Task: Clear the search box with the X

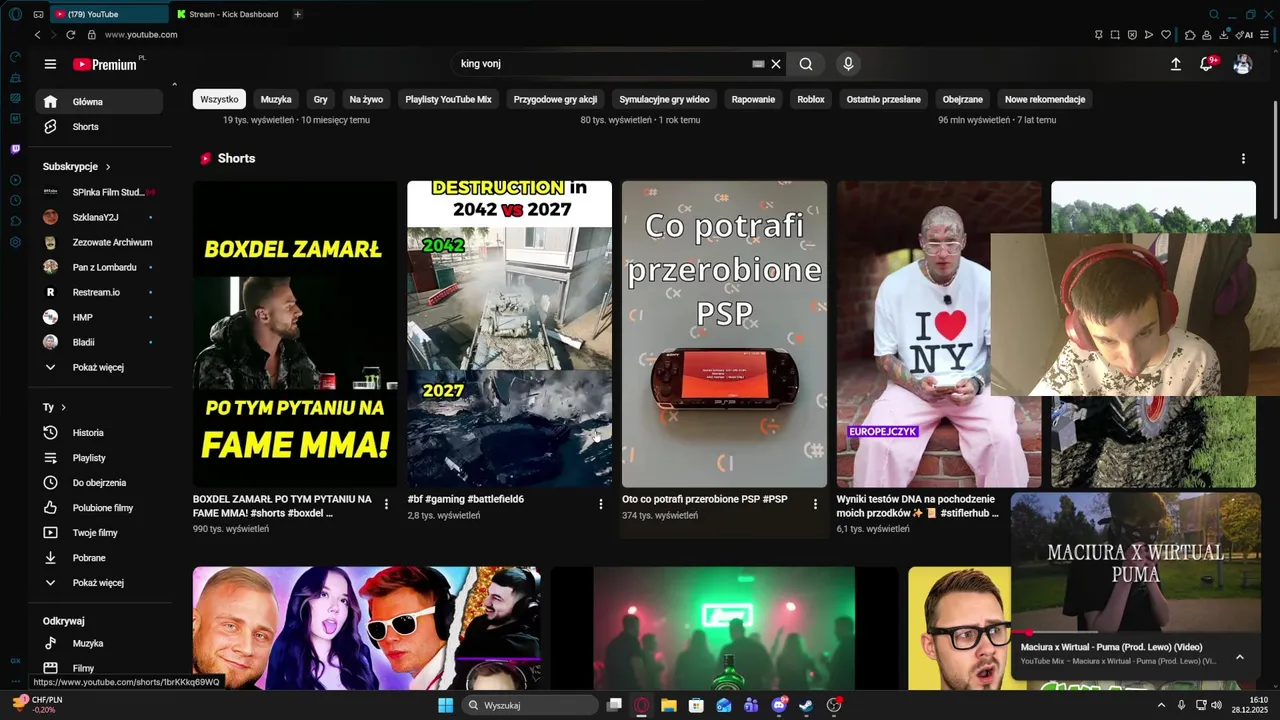Action: click(776, 64)
